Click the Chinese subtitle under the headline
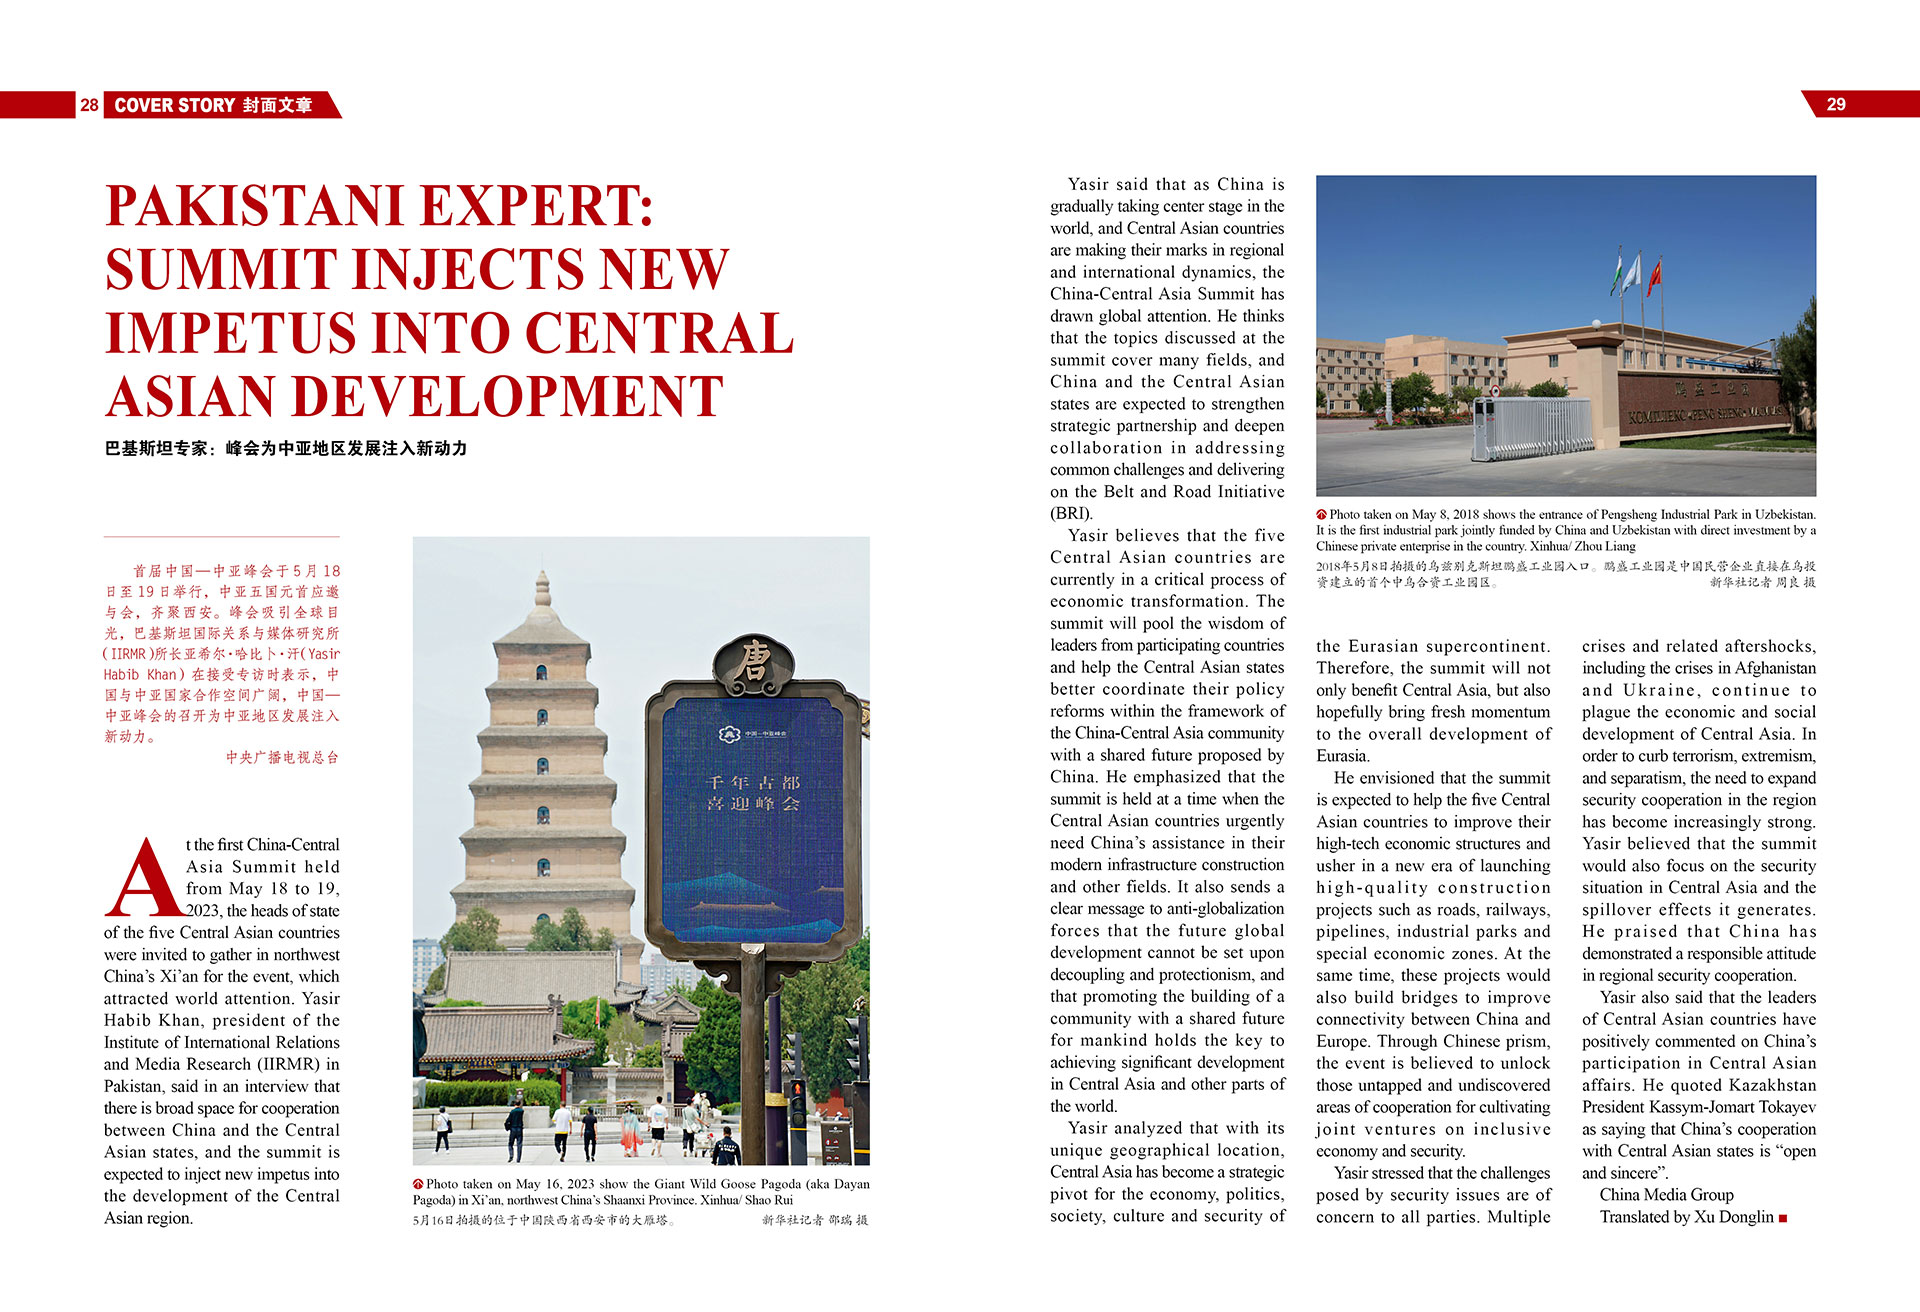This screenshot has width=1920, height=1312. (x=286, y=448)
